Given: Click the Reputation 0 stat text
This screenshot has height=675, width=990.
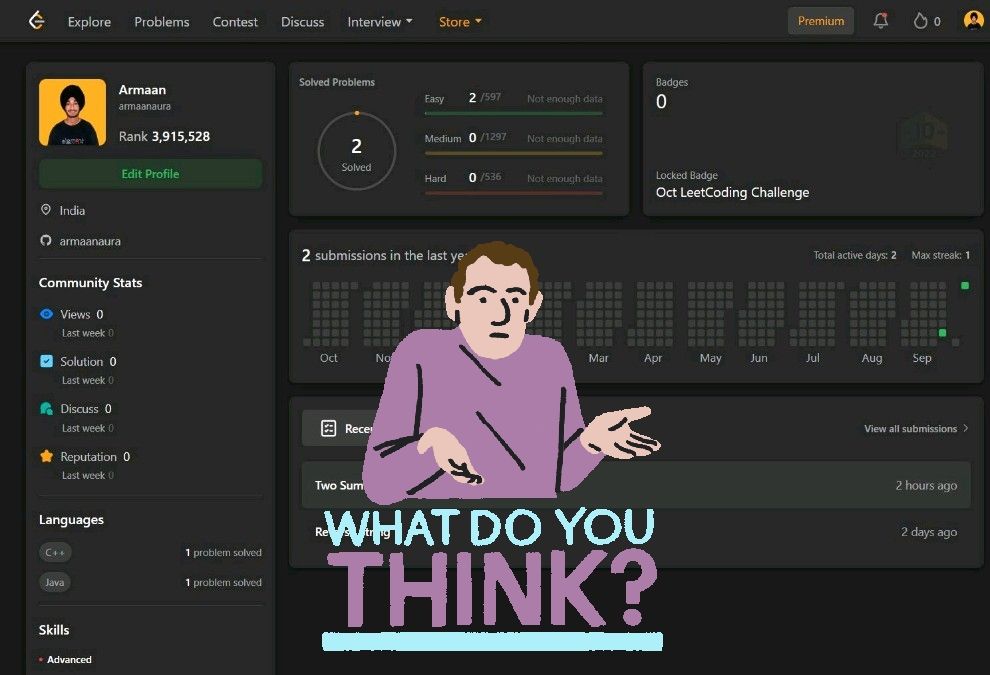Looking at the screenshot, I should coord(95,457).
